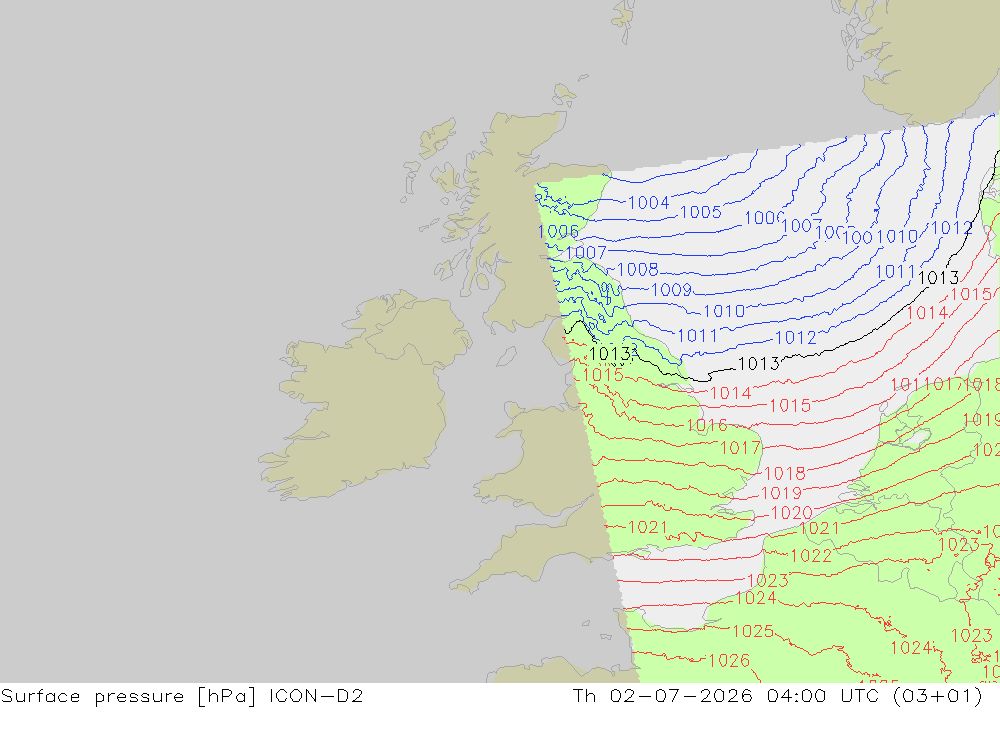Select the '1017' label on East Anglia coast

[740, 448]
